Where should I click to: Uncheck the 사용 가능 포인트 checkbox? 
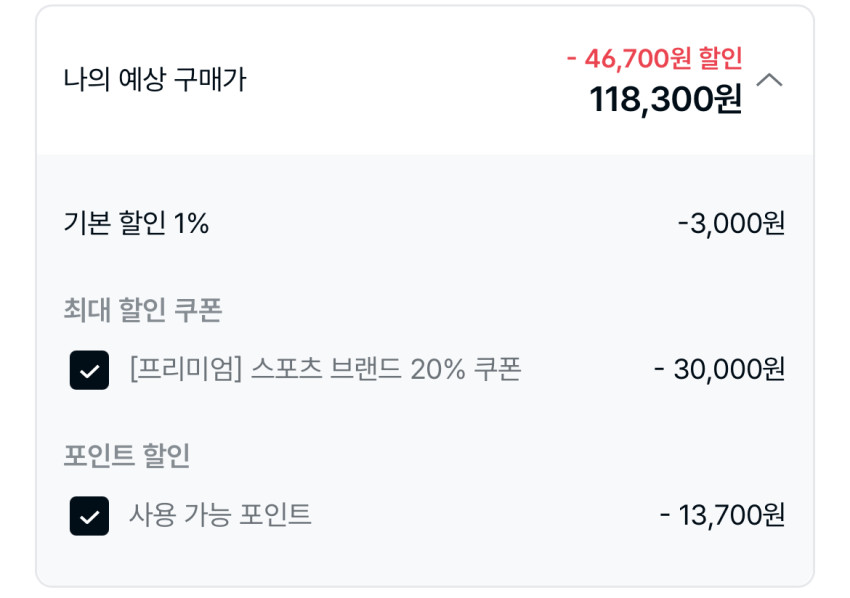tap(89, 516)
